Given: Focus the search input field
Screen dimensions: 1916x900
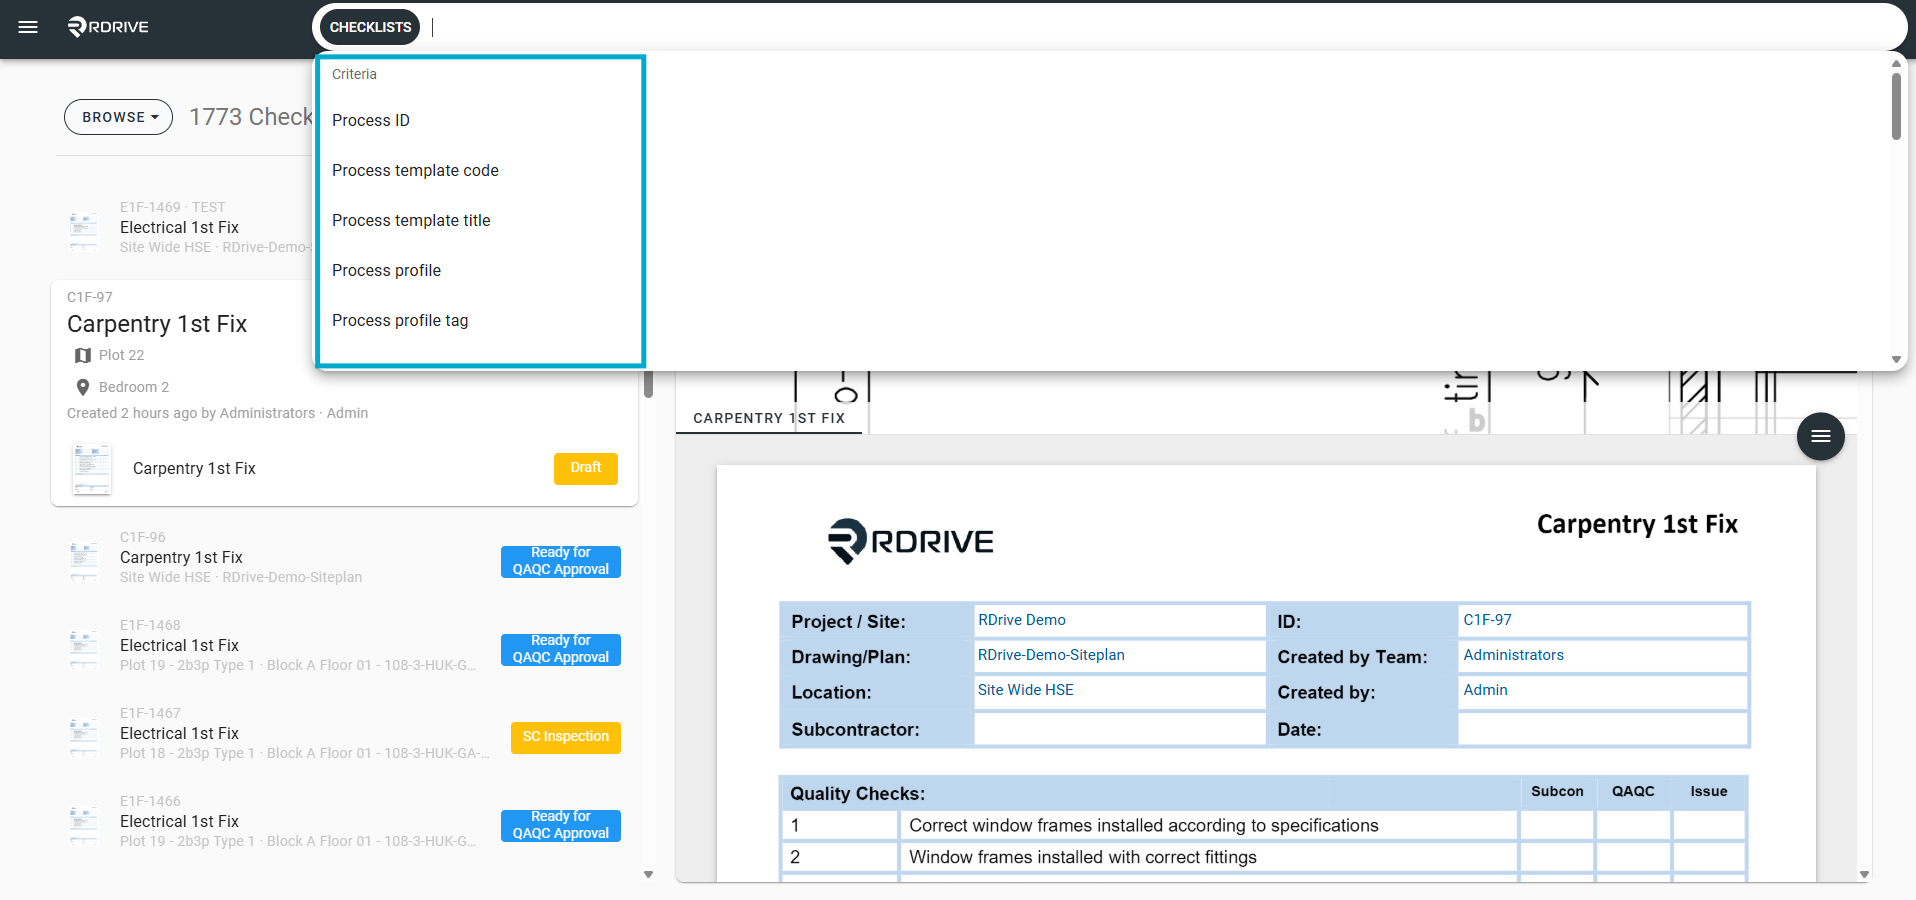Looking at the screenshot, I should (x=1160, y=27).
